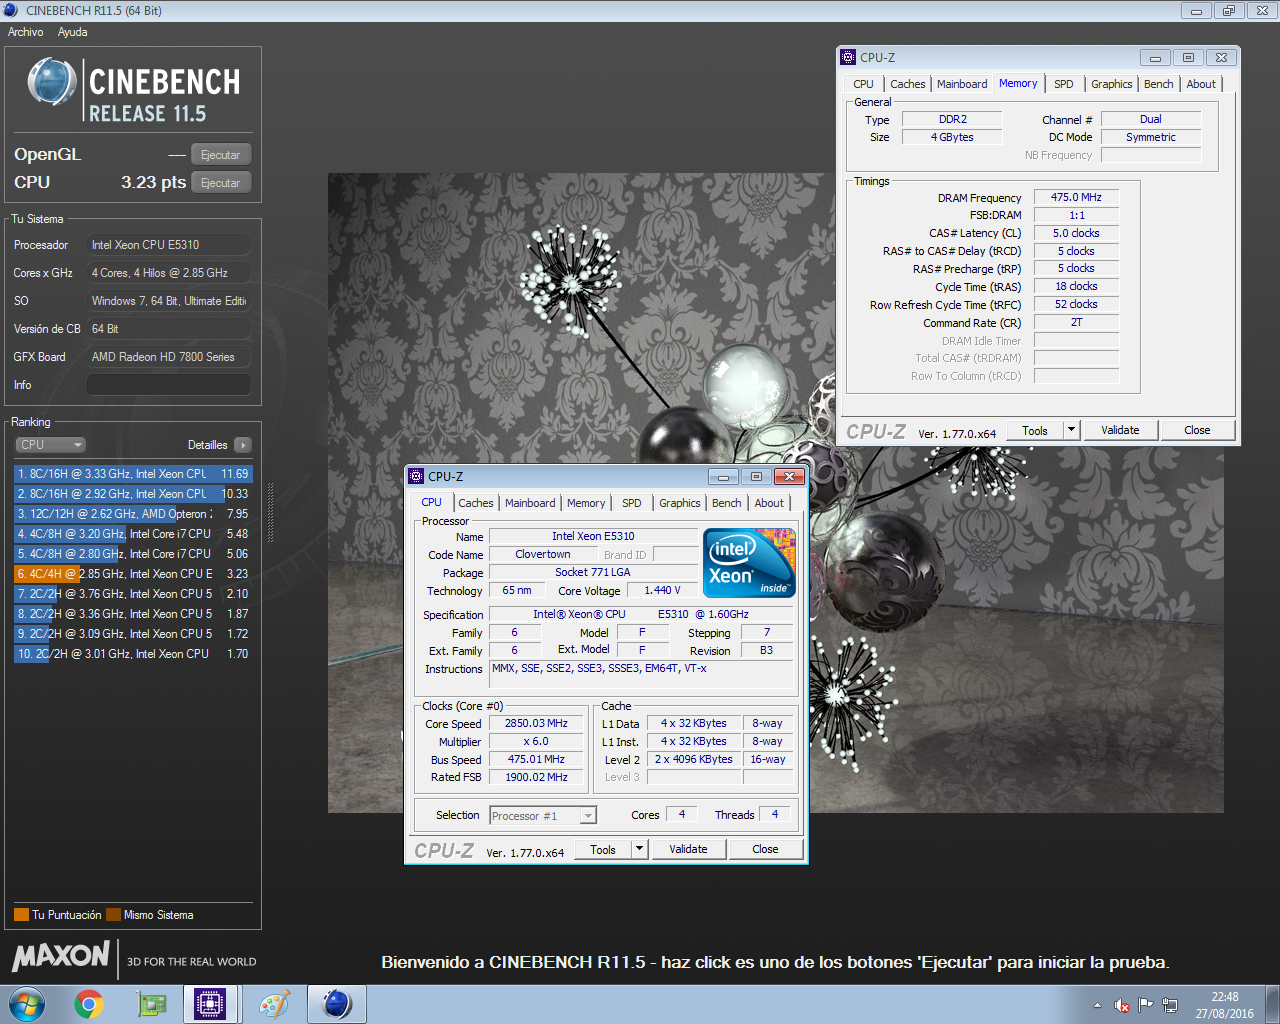
Task: Select Mainboard tab in Memory CPU-Z window
Action: point(962,84)
